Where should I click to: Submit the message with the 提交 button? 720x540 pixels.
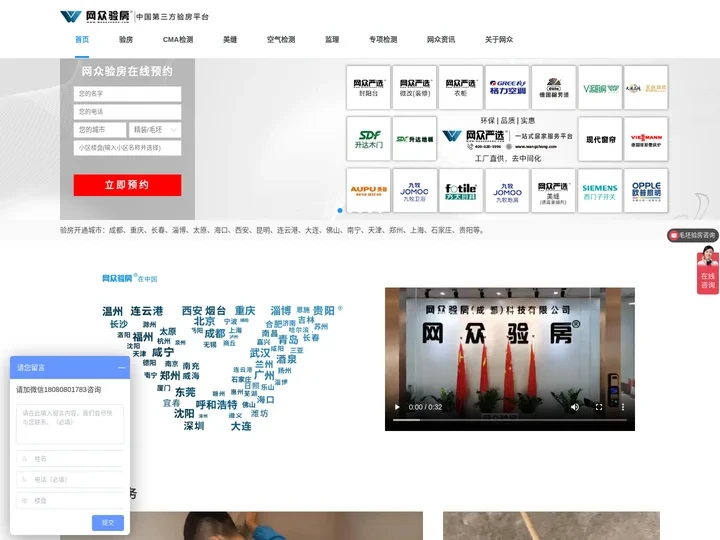coord(107,523)
